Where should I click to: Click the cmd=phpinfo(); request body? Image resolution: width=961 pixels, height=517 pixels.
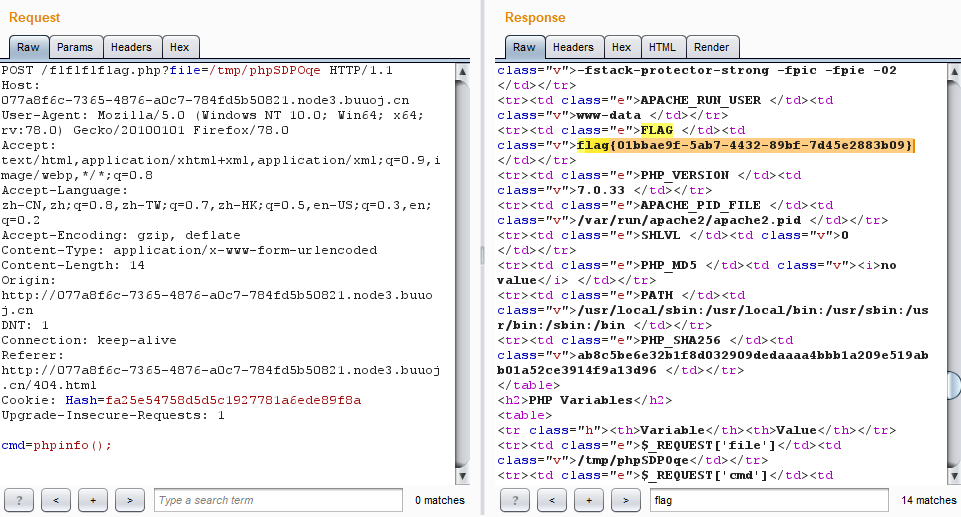tap(56, 445)
